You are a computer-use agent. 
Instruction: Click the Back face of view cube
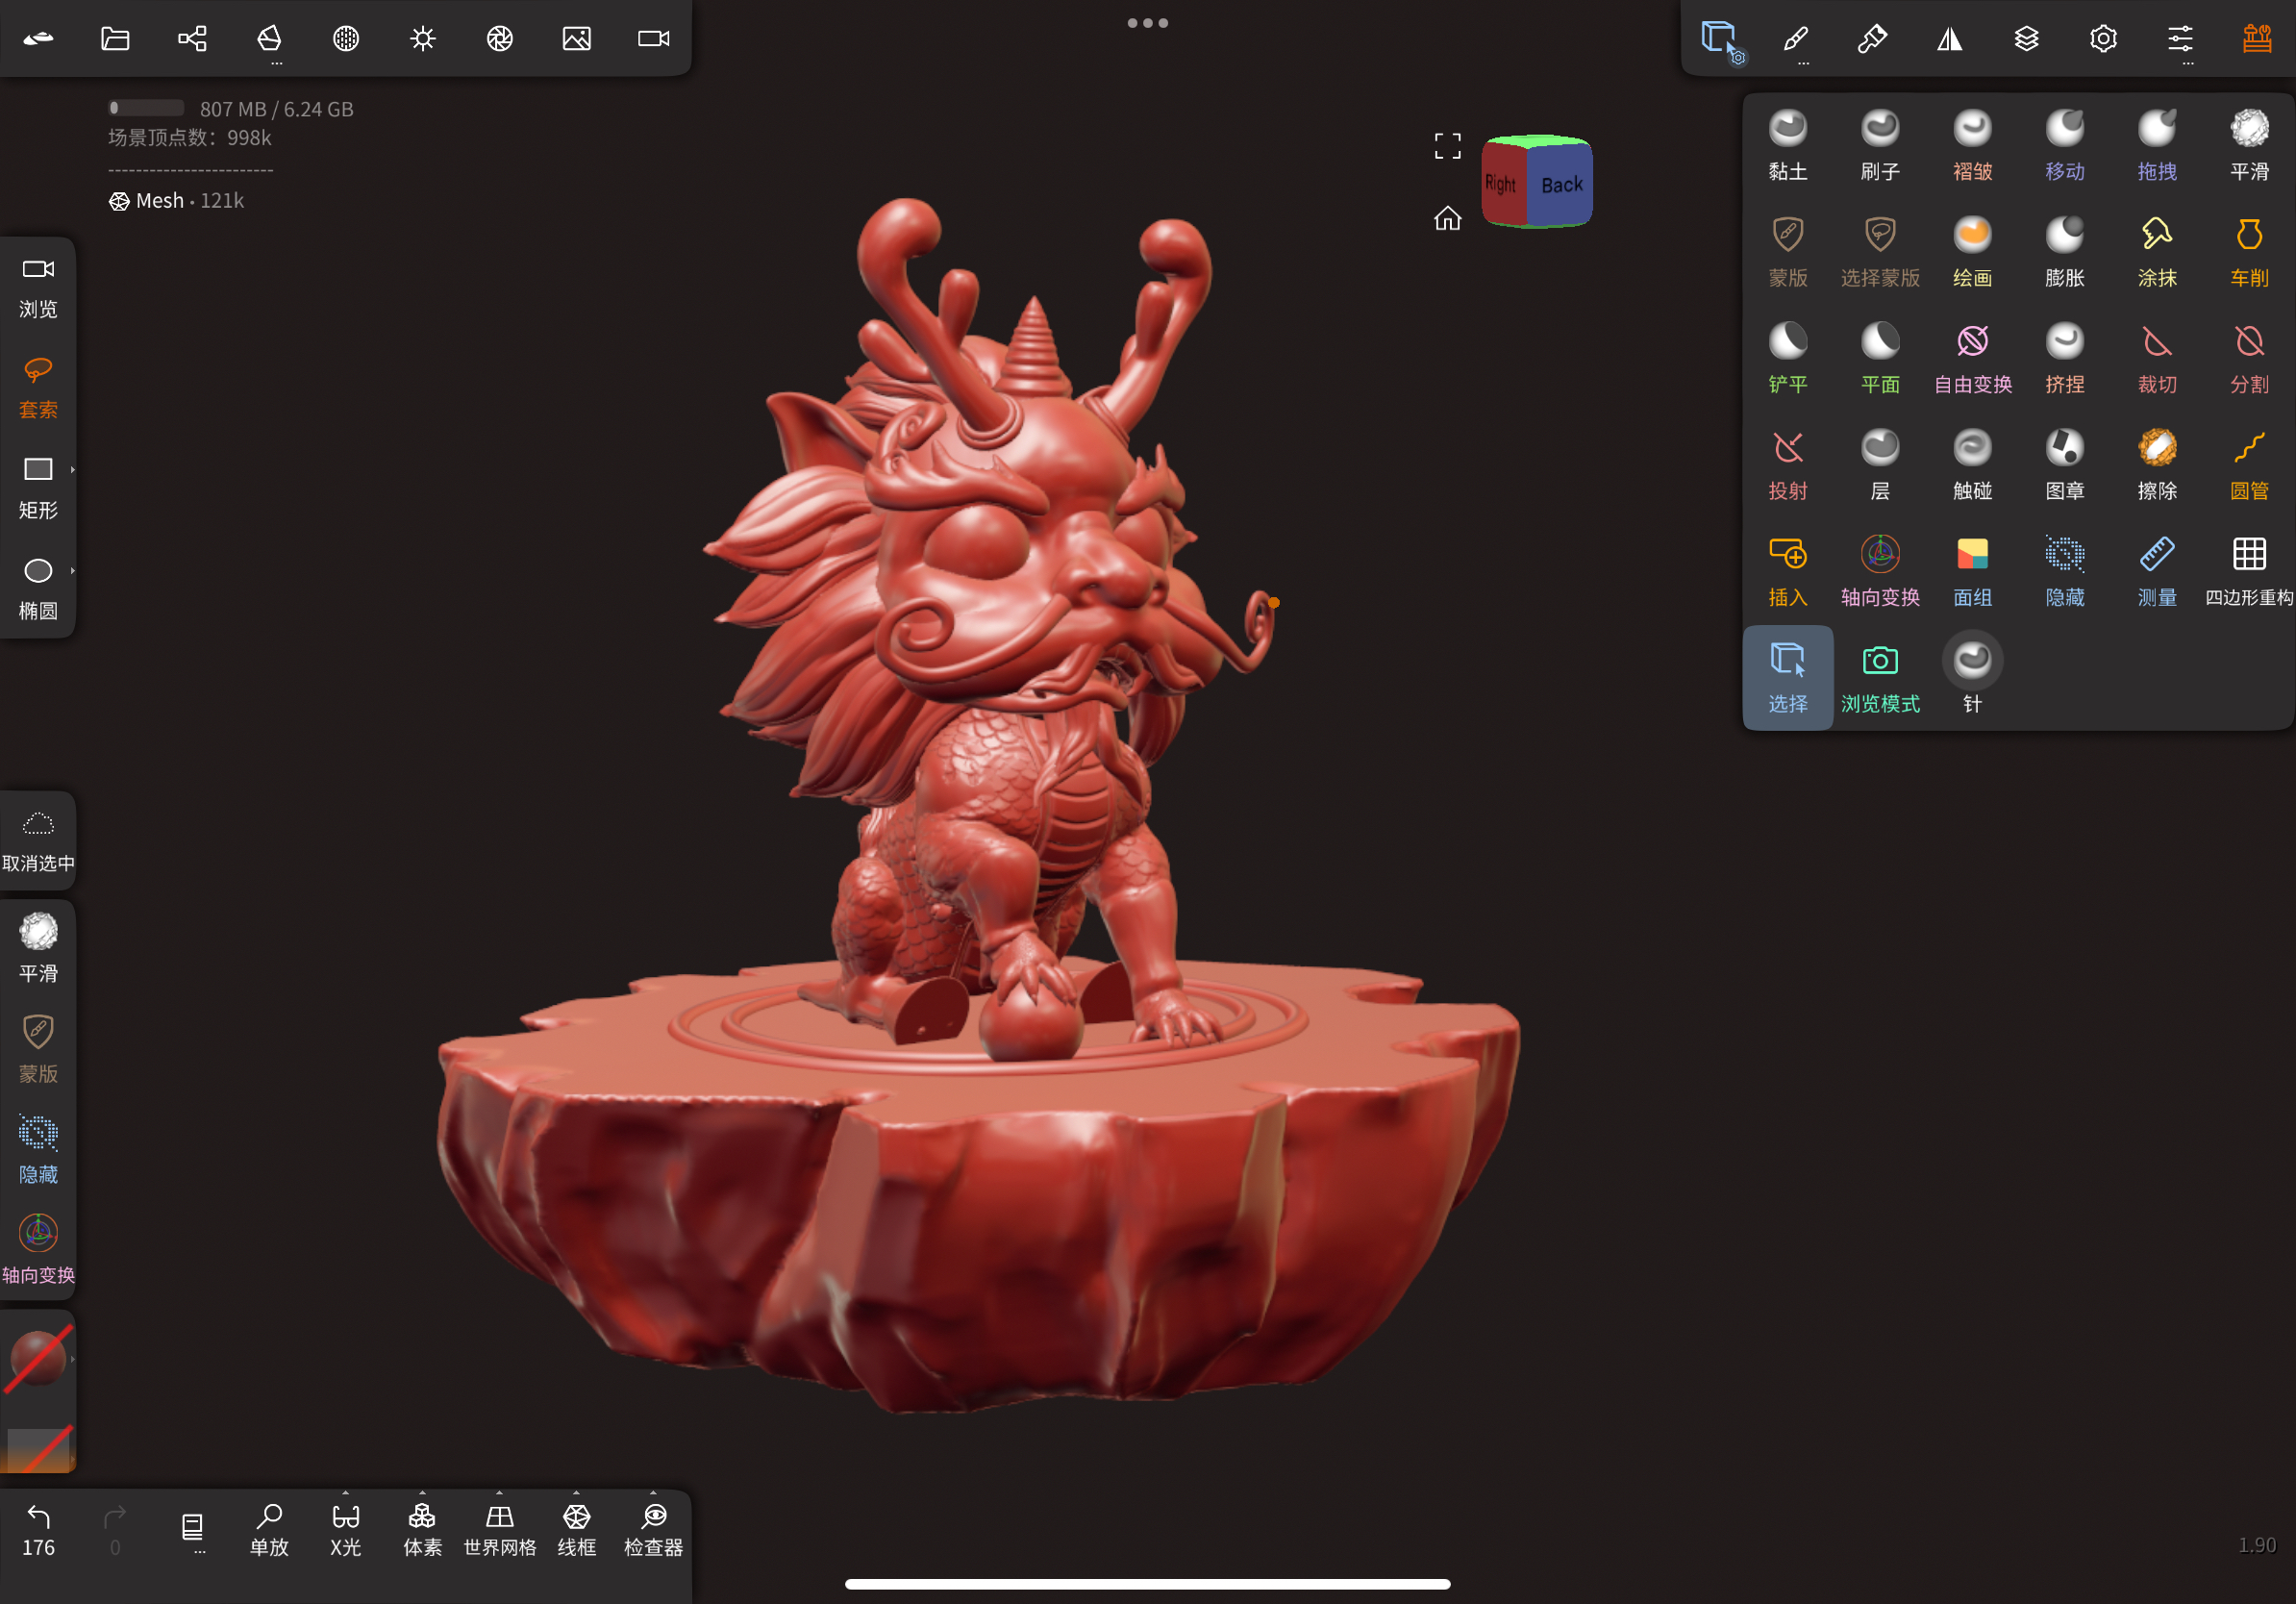coord(1560,184)
